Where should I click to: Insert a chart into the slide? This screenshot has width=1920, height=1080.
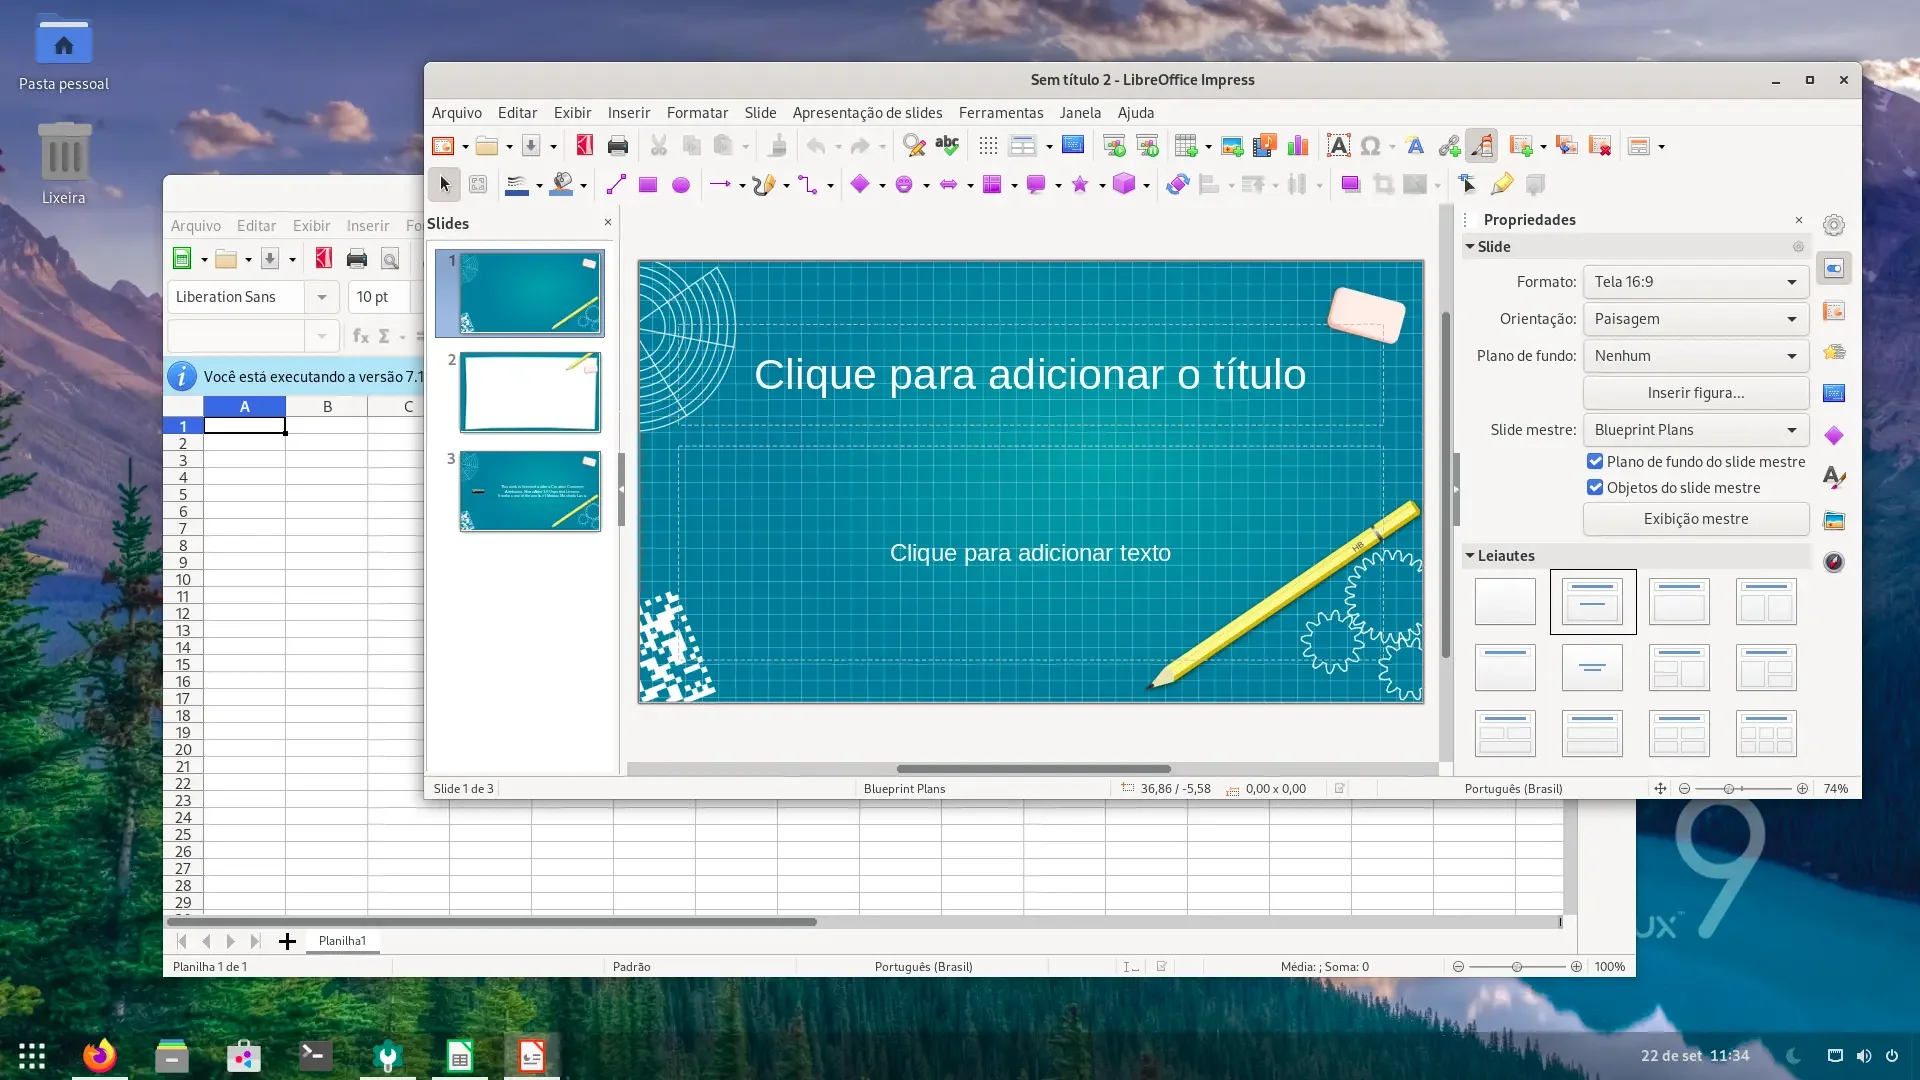(1298, 146)
